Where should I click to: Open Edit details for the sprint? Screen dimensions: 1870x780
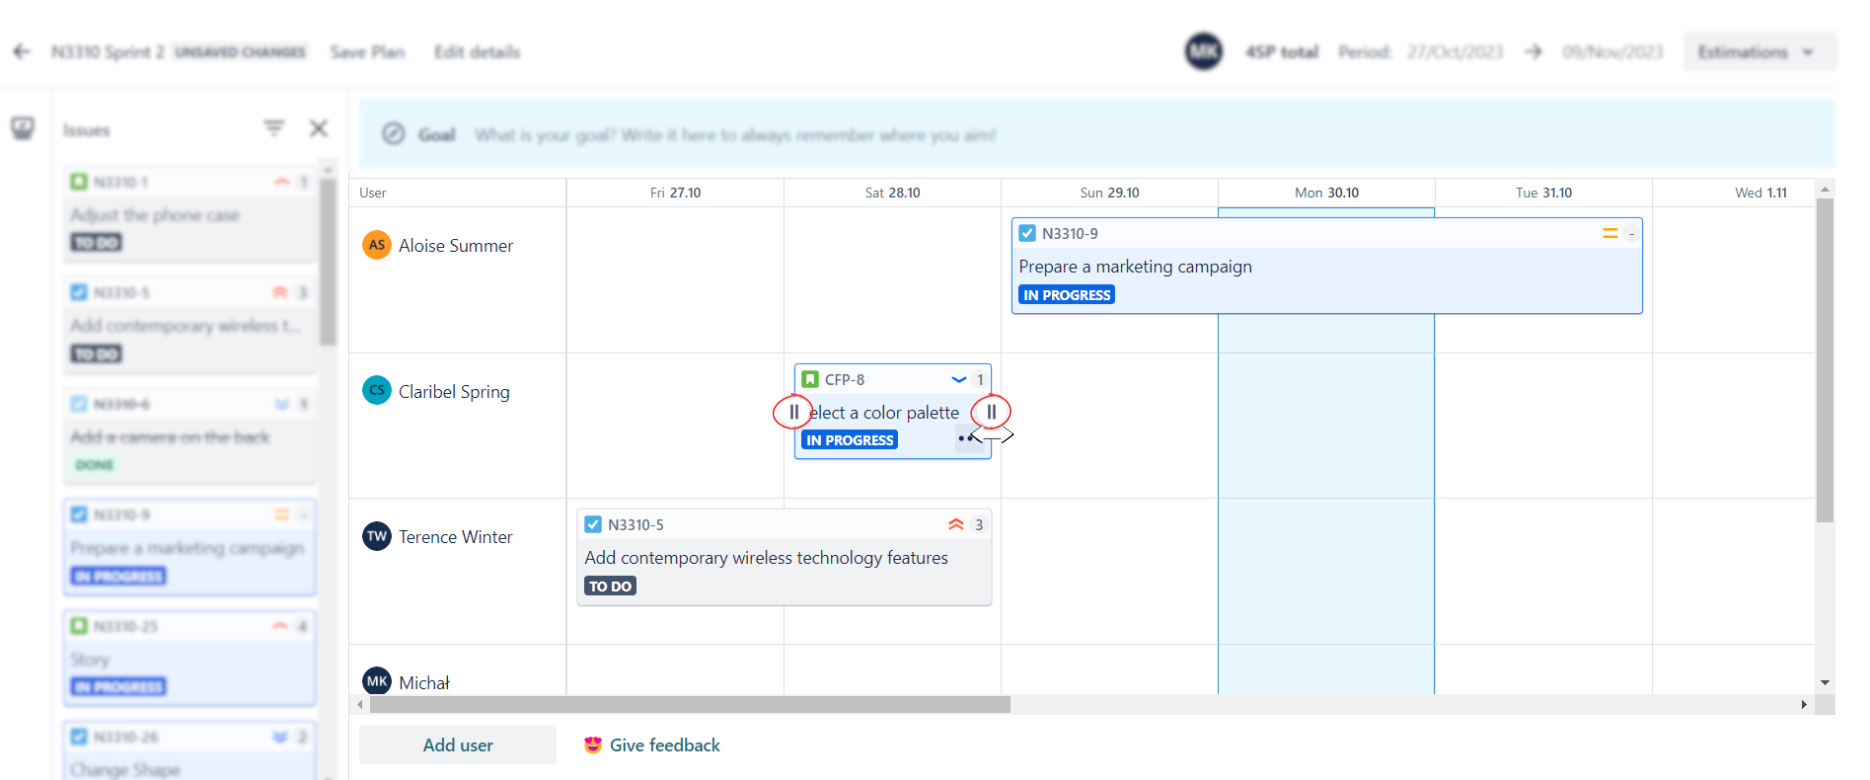pyautogui.click(x=477, y=52)
